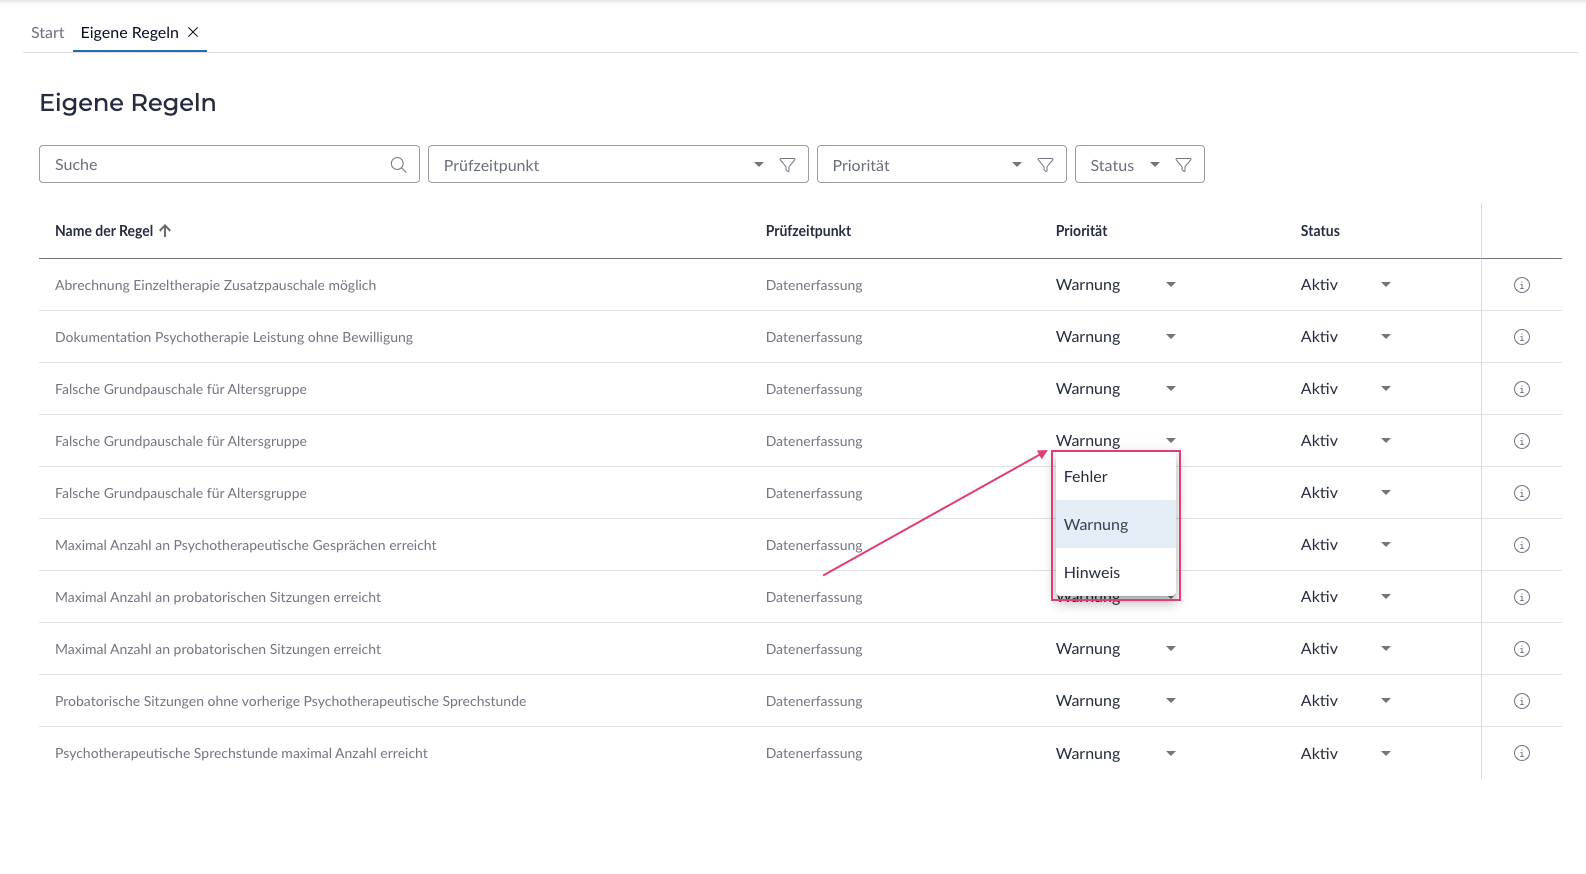Expand the Prüfzeitpunkt filter dropdown
Screen dimensions: 1586x874
coord(759,165)
